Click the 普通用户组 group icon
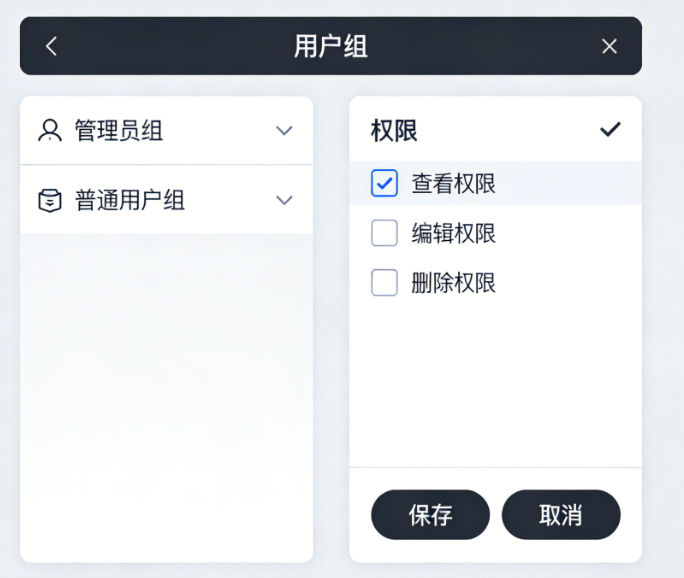The width and height of the screenshot is (684, 578). pyautogui.click(x=49, y=200)
